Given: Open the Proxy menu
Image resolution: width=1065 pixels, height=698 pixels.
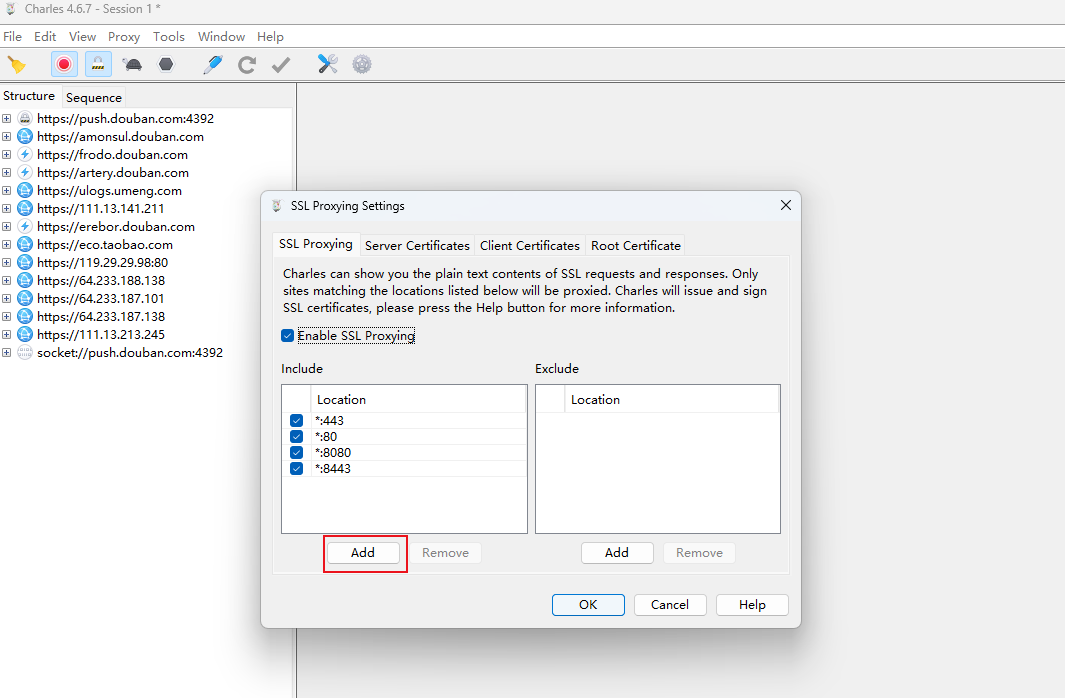Looking at the screenshot, I should [124, 37].
